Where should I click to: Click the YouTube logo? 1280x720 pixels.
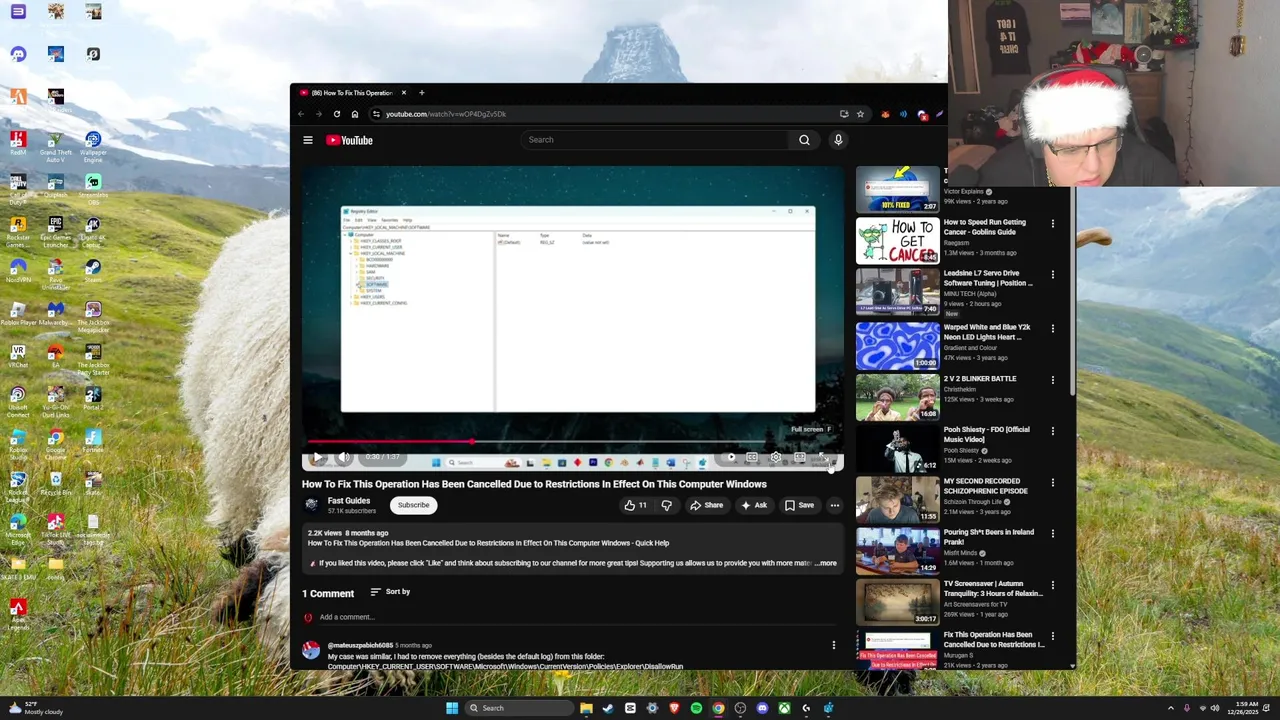click(349, 140)
